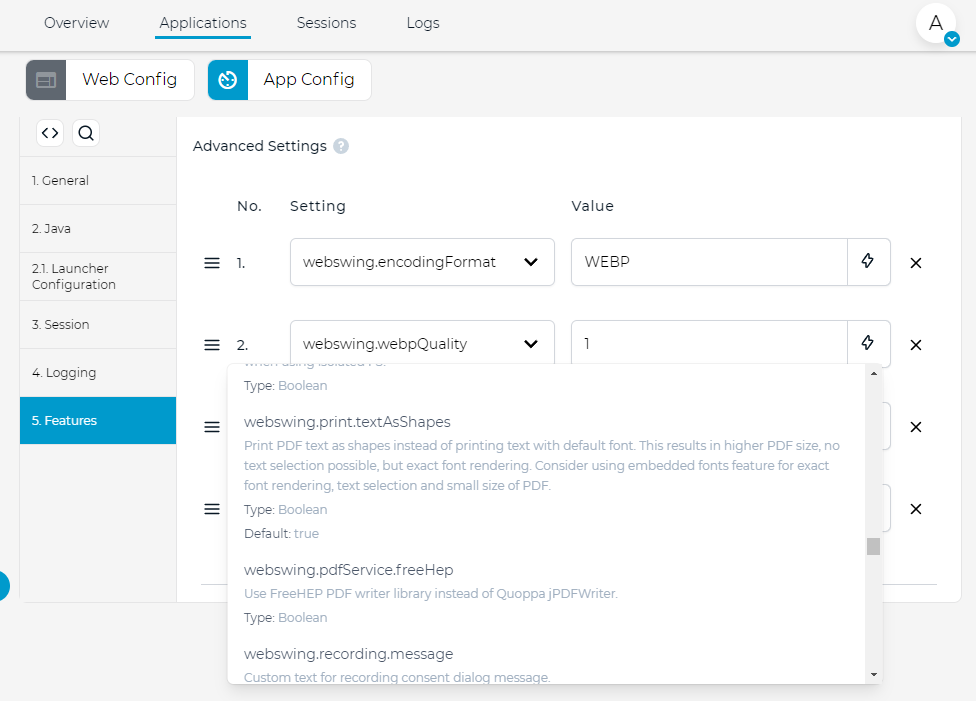This screenshot has height=701, width=976.
Task: Select the Applications tab
Action: pos(203,23)
